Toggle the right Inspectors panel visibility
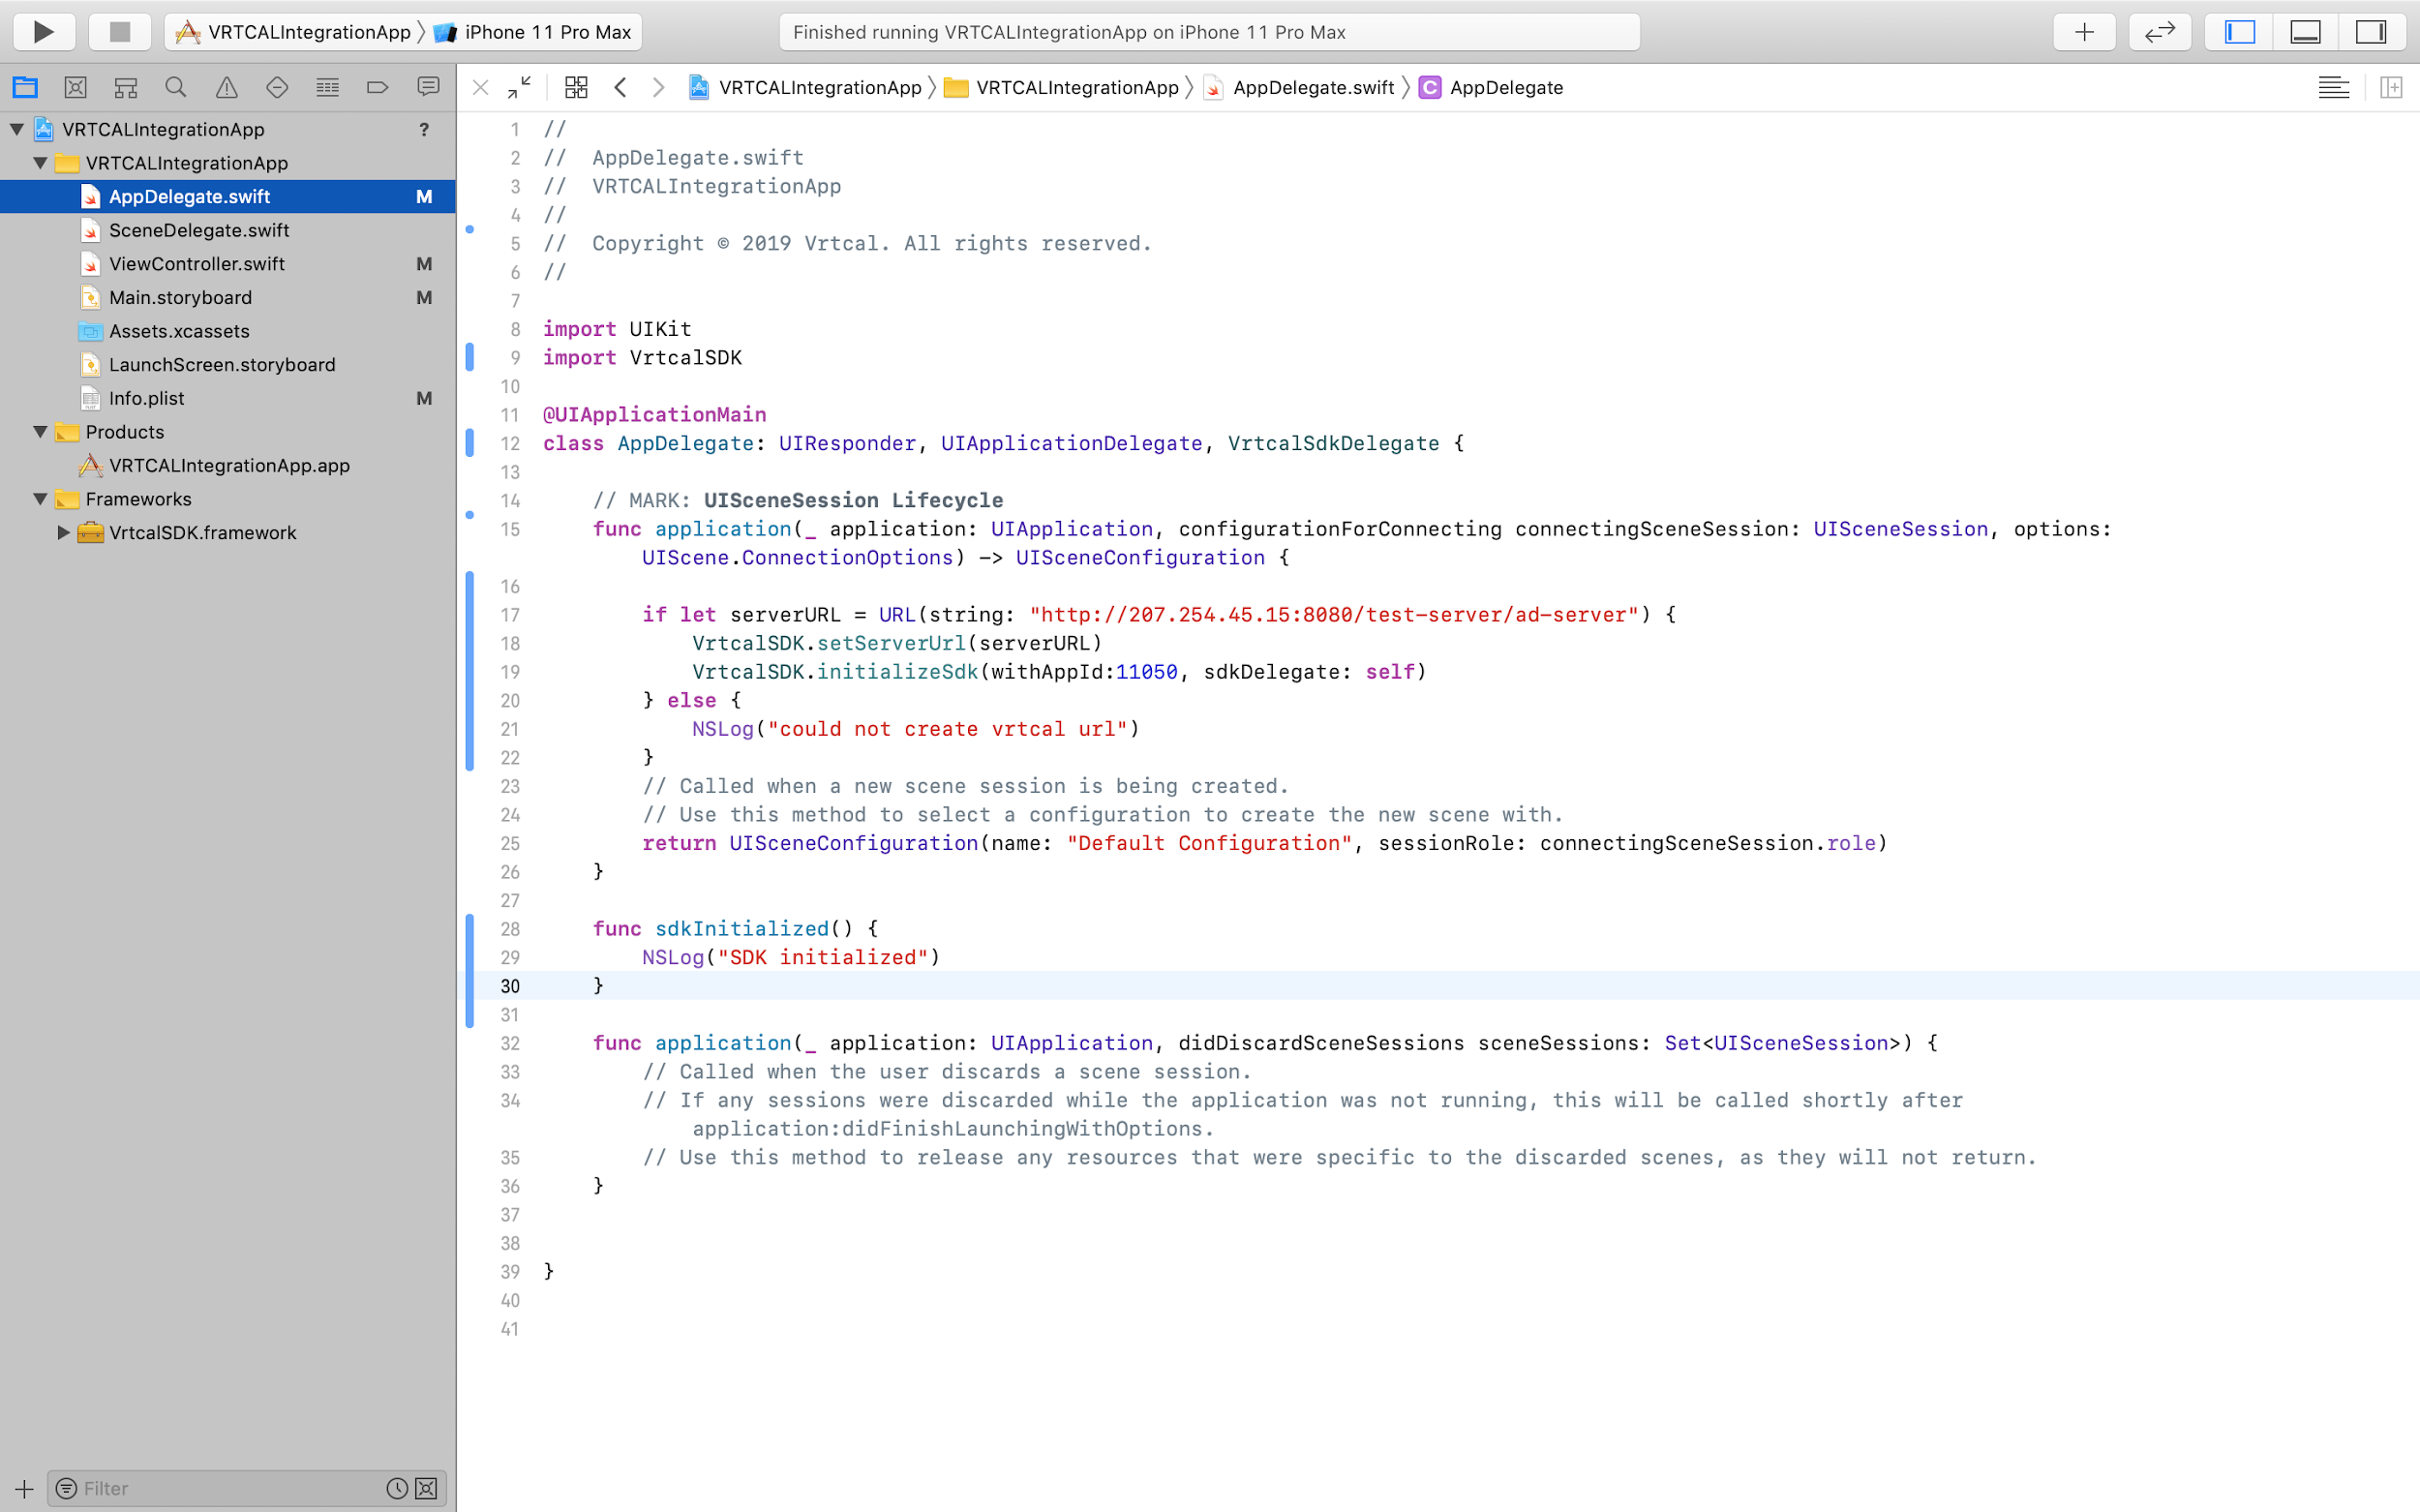This screenshot has width=2420, height=1512. tap(2371, 32)
